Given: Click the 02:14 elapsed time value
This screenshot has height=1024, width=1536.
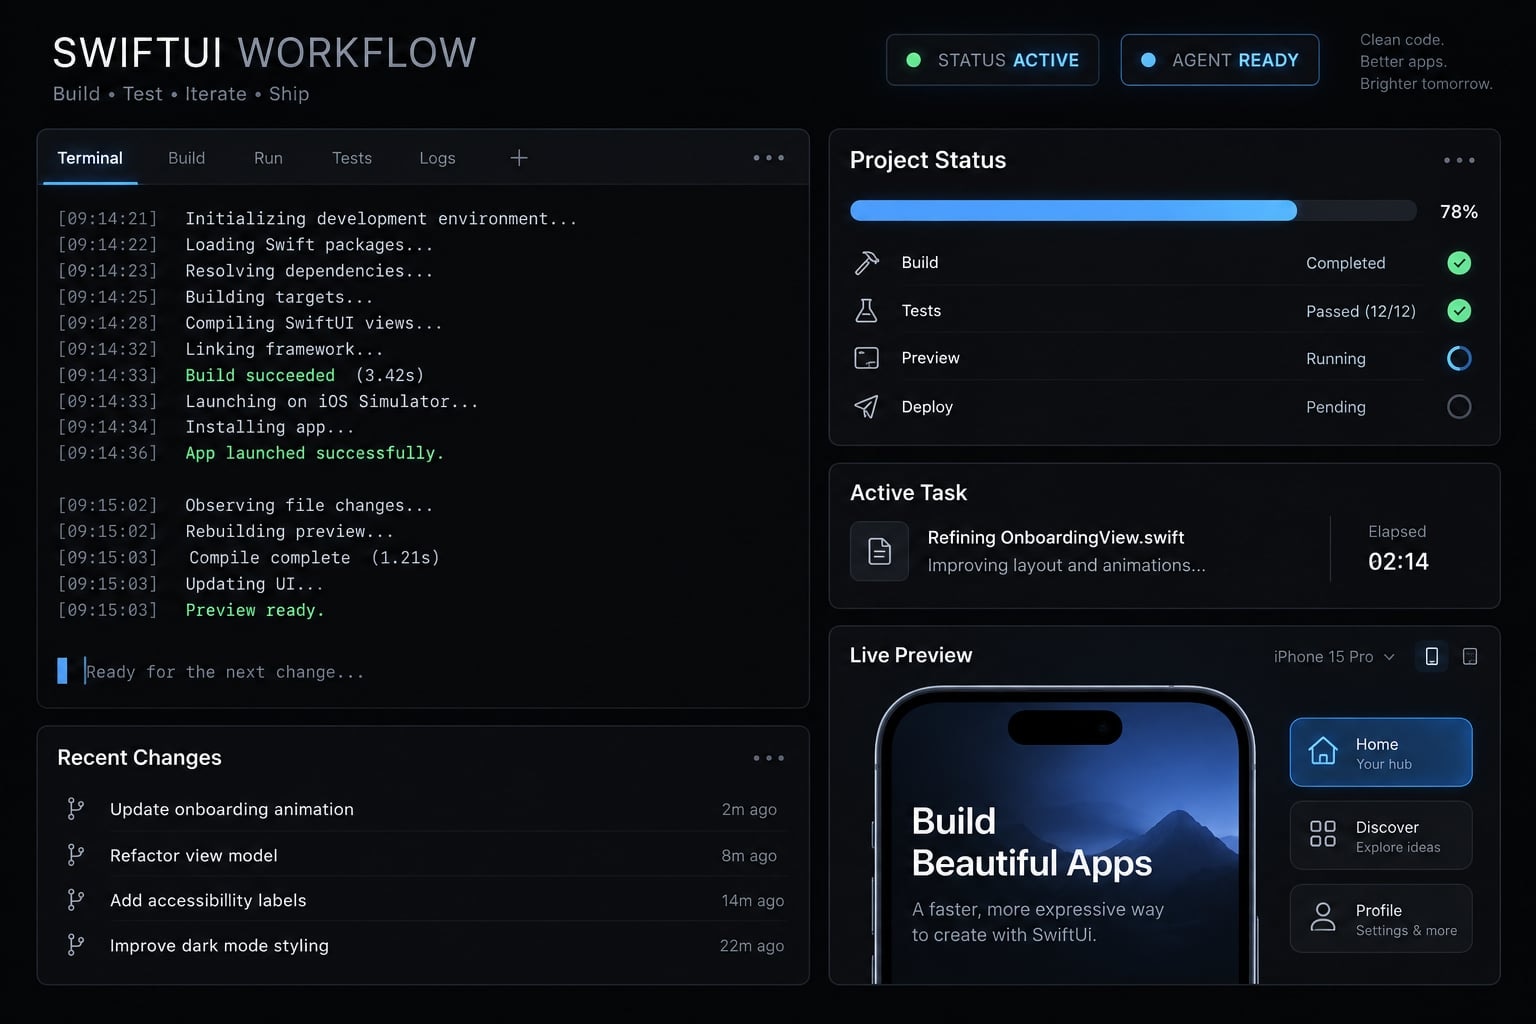Looking at the screenshot, I should coord(1398,561).
